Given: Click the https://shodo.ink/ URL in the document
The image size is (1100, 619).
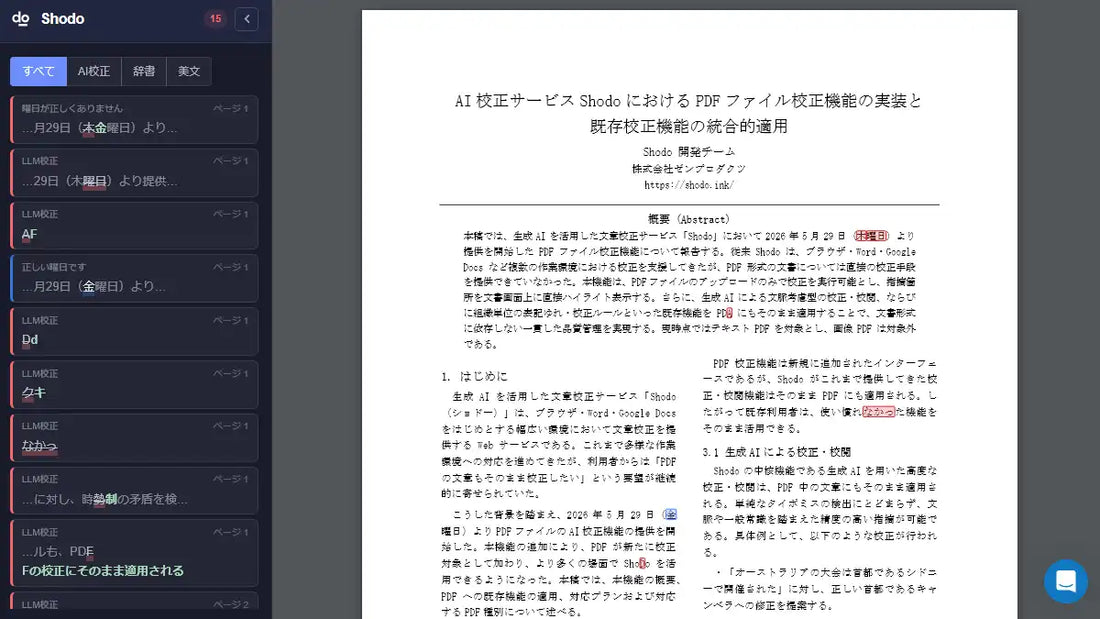Looking at the screenshot, I should (x=689, y=185).
